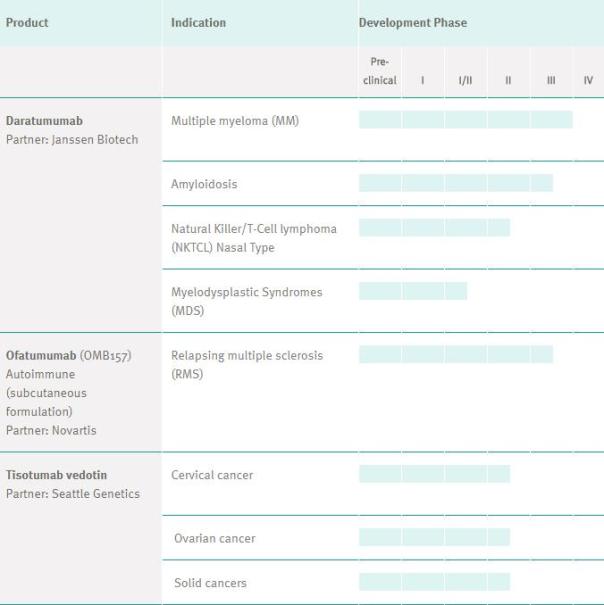The image size is (604, 605).
Task: Click the Partner: Janssen Biotech text
Action: (72, 139)
